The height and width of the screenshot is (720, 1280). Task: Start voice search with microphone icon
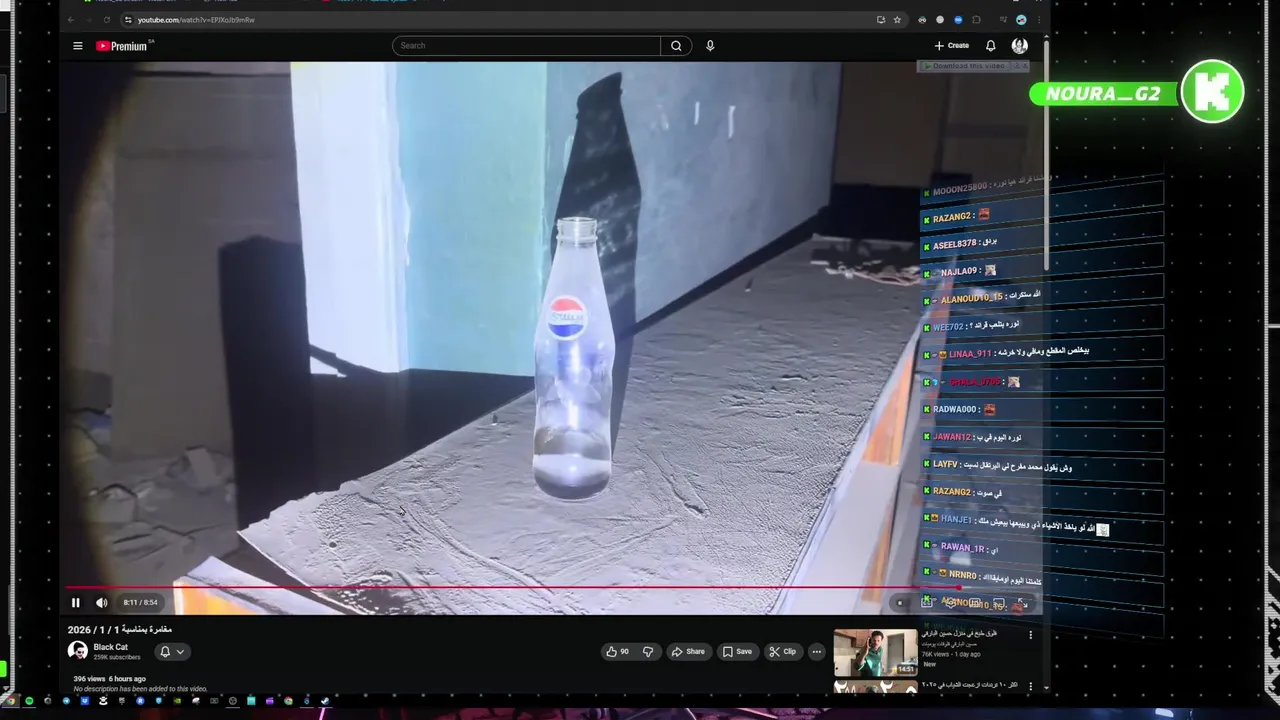click(x=710, y=45)
